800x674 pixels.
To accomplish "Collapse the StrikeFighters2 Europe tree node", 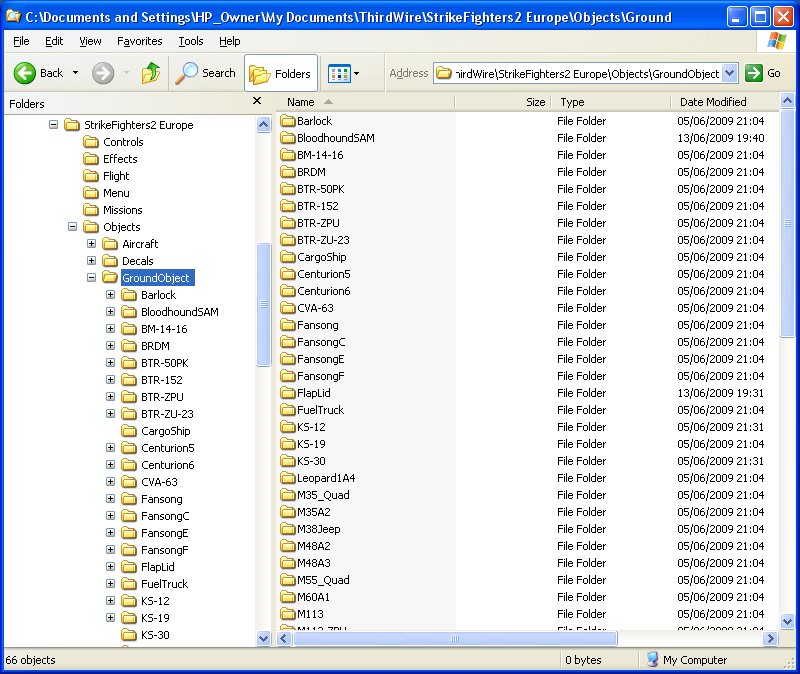I will point(53,124).
